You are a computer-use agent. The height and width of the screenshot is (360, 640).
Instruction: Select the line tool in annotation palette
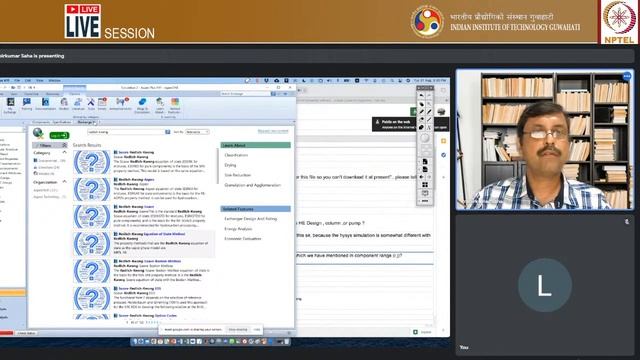[x=429, y=120]
